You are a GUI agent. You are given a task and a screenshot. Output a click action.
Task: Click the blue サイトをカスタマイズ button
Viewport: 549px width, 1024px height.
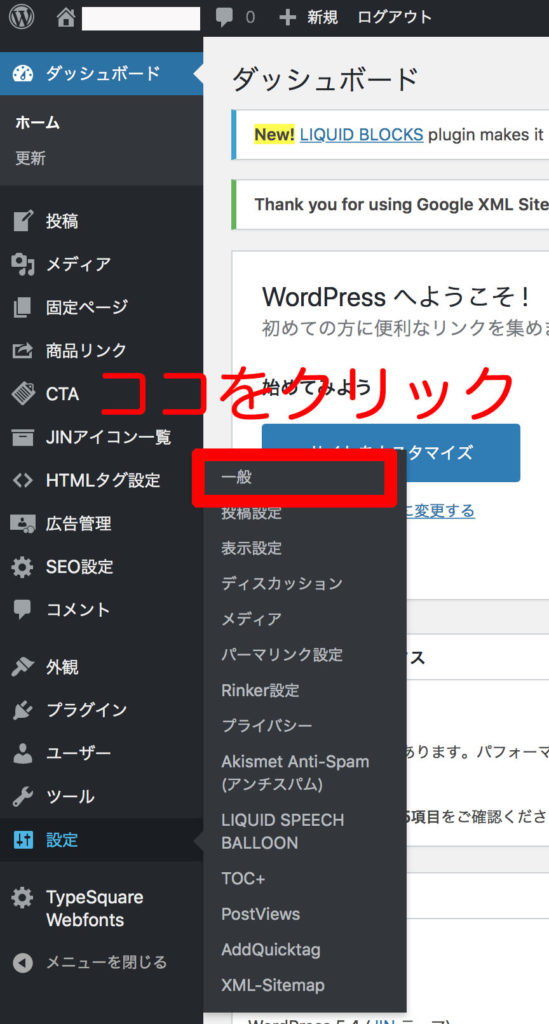tap(391, 453)
